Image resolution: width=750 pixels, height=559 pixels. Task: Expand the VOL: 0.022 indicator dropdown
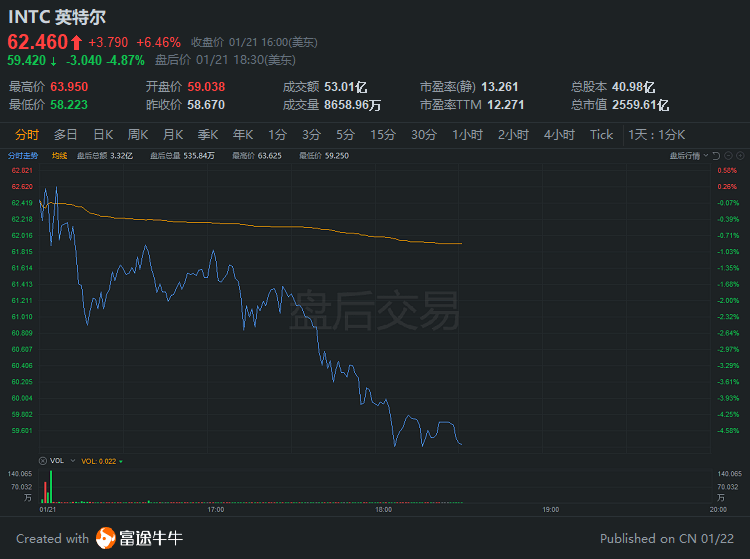[x=123, y=460]
